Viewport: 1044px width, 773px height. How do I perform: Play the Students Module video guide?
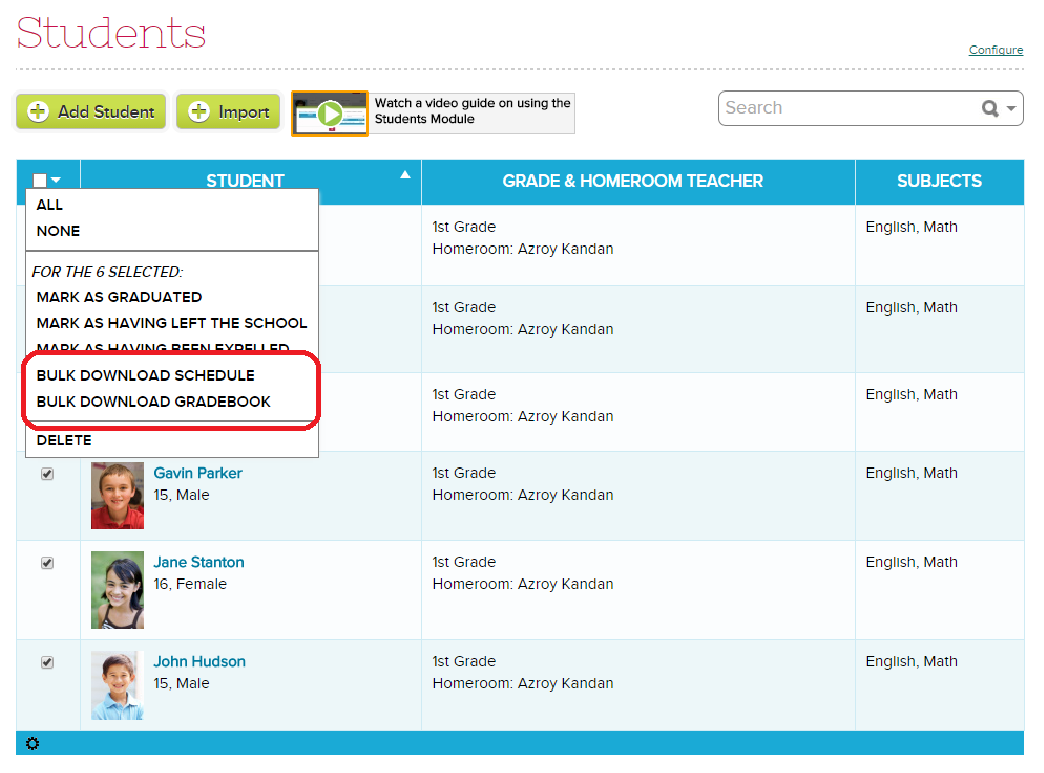tap(330, 113)
